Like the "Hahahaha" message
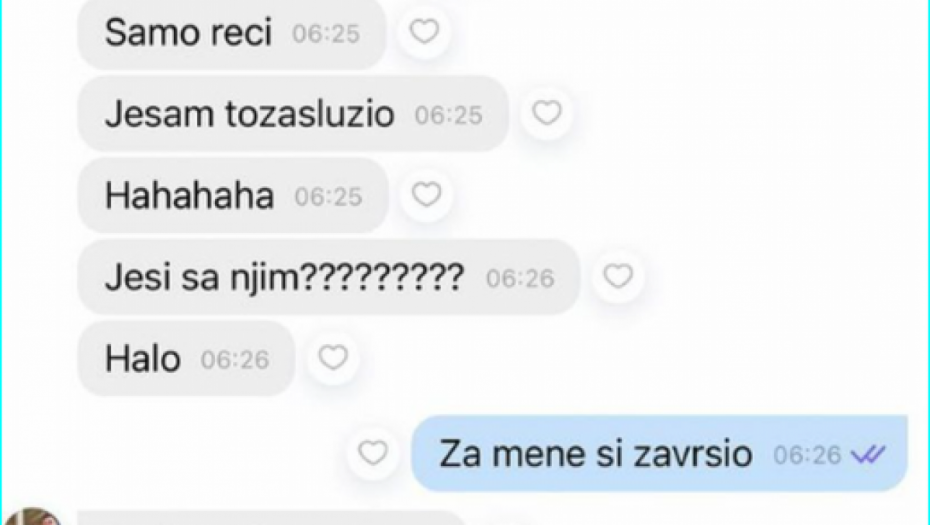 click(x=426, y=195)
